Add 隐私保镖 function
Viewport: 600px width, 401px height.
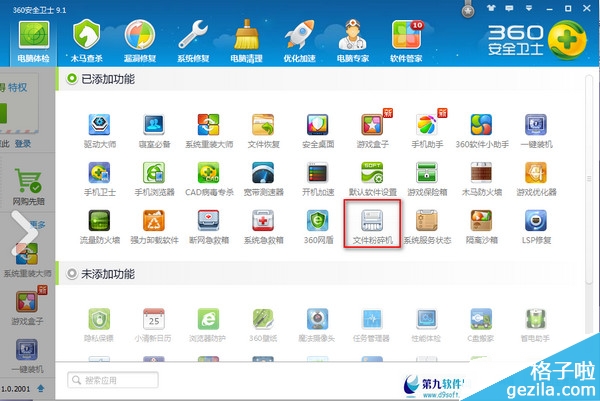tap(99, 325)
